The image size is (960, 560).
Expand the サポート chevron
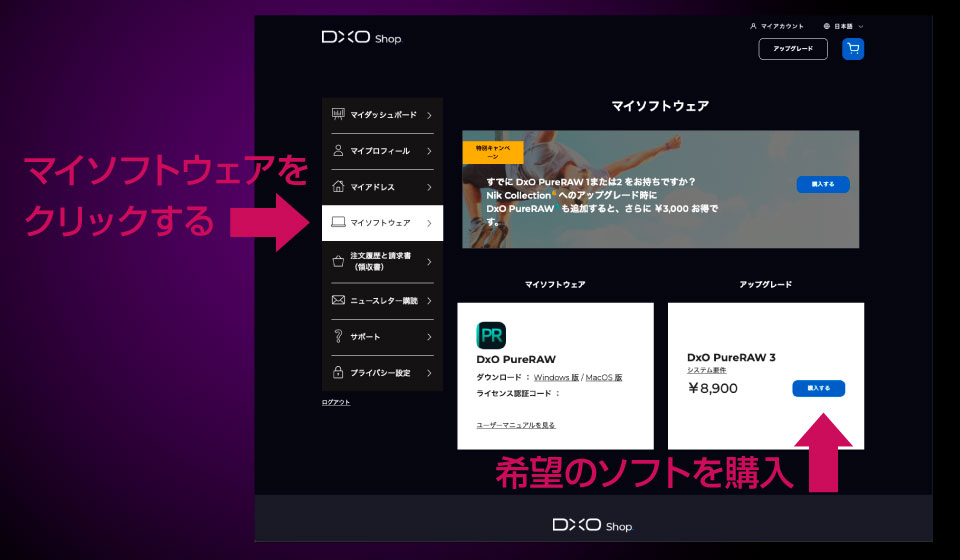(429, 337)
